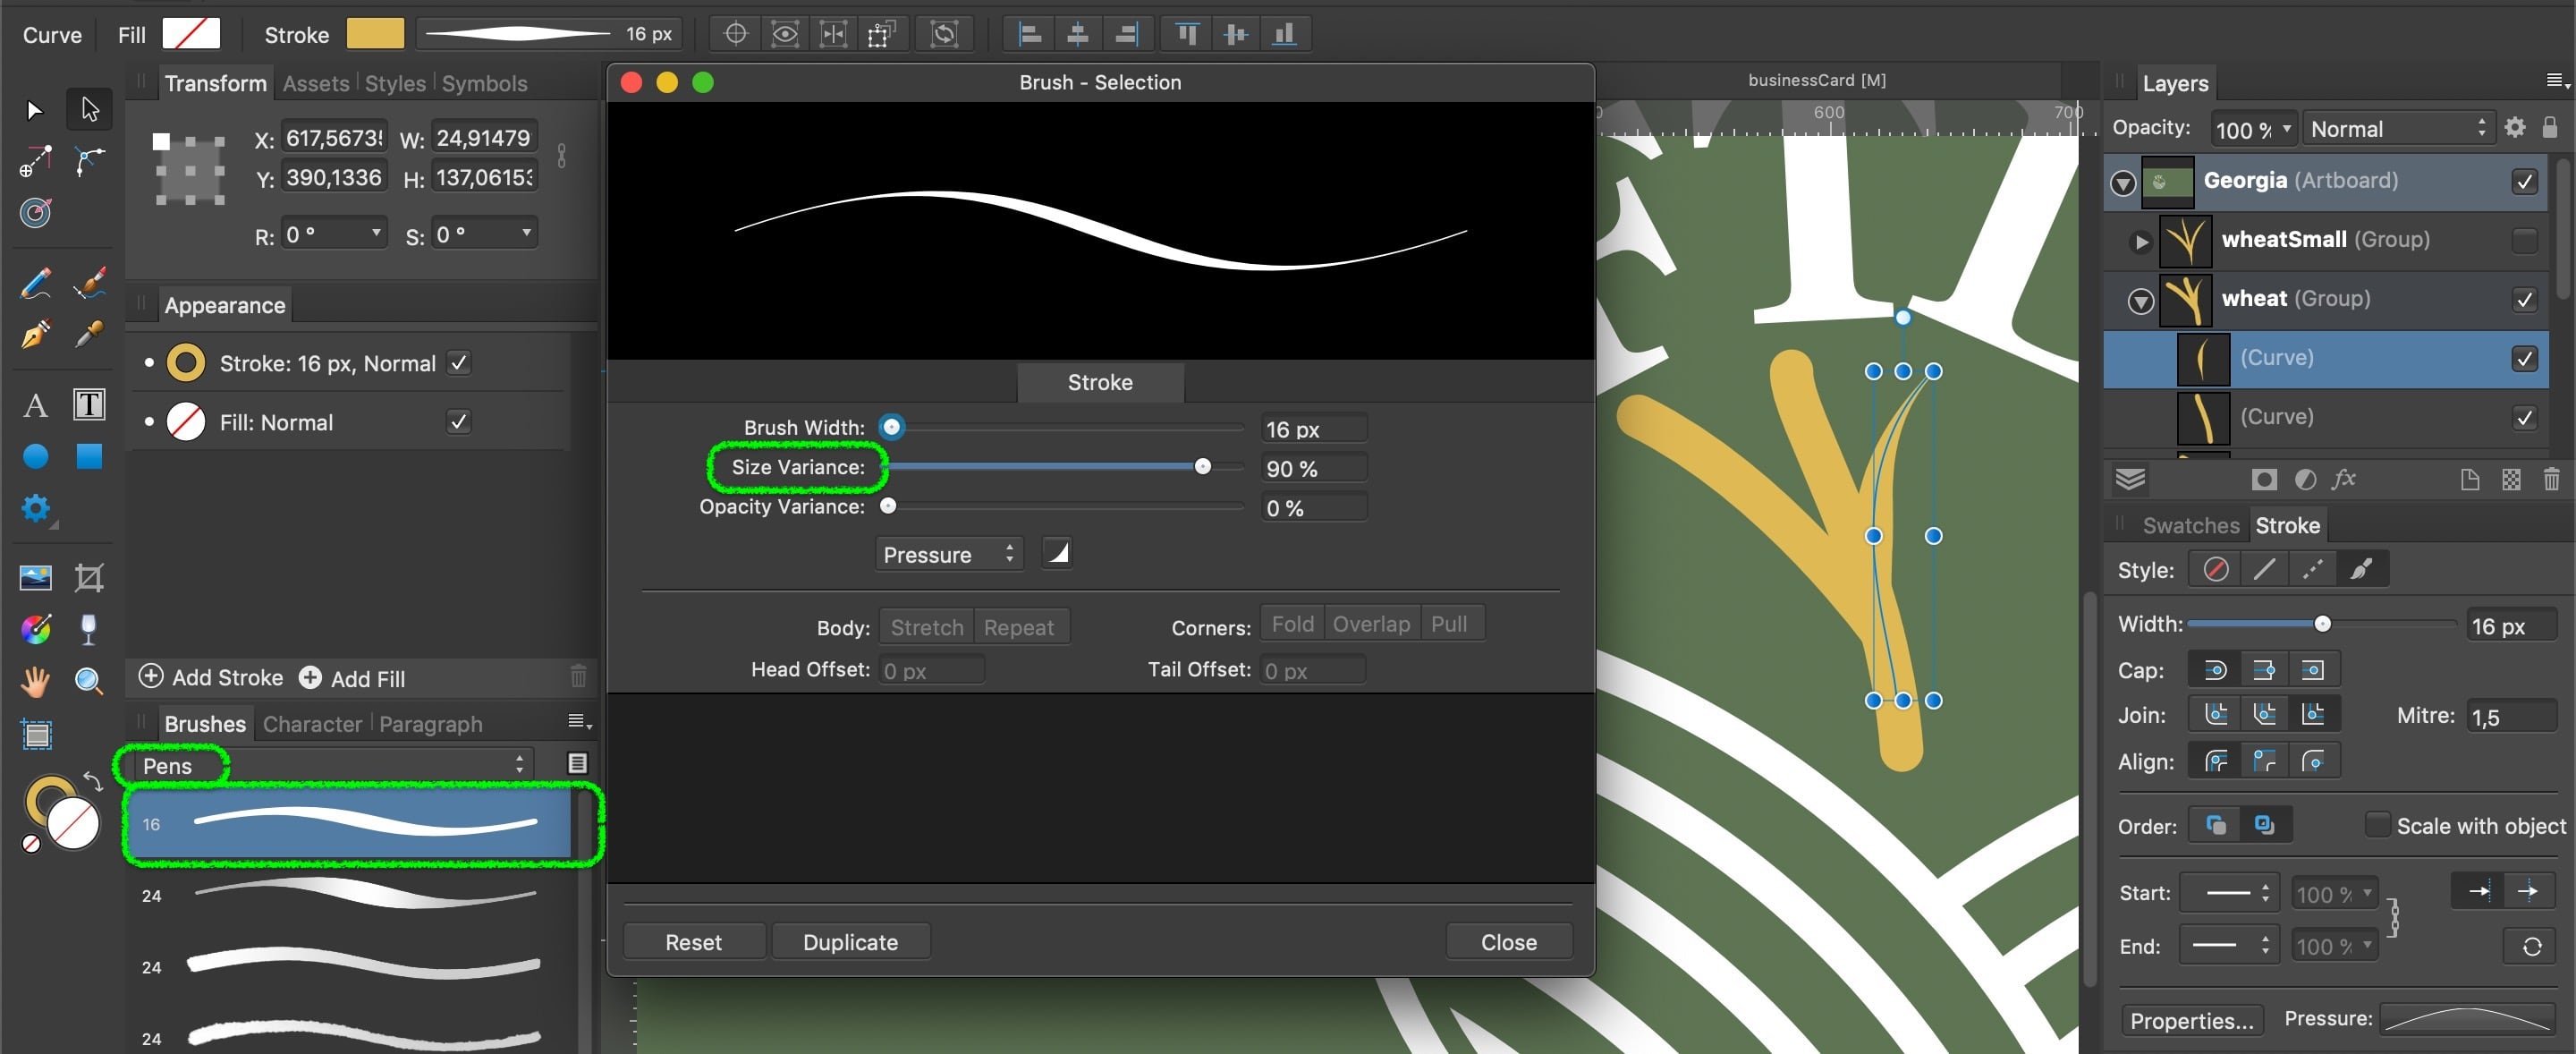Select the Vector Brush tool
The width and height of the screenshot is (2576, 1054).
click(89, 284)
